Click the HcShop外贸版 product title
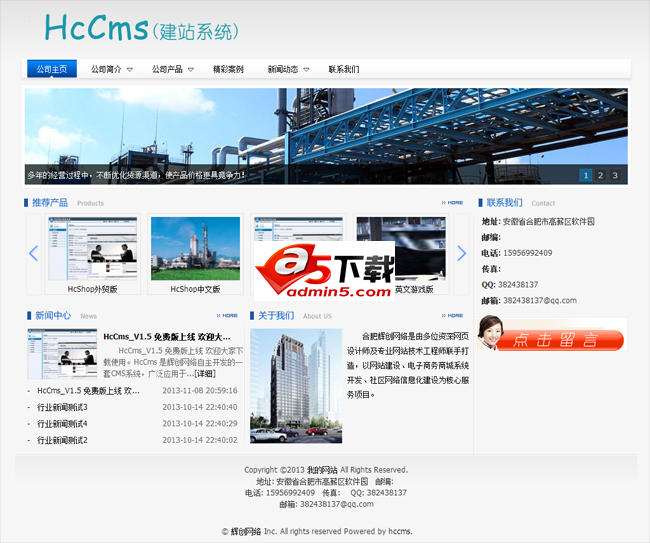Viewport: 650px width, 543px height. coord(92,289)
